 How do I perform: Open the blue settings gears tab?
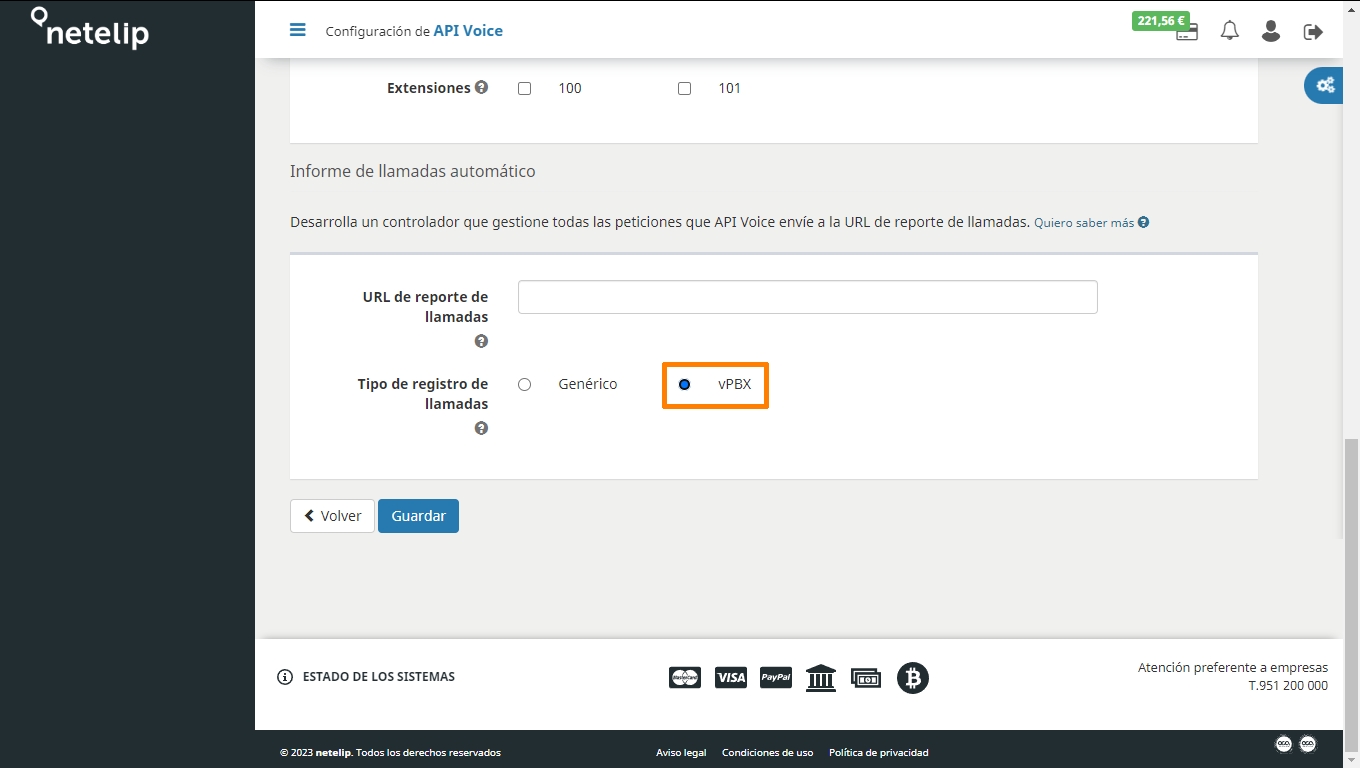[1325, 85]
